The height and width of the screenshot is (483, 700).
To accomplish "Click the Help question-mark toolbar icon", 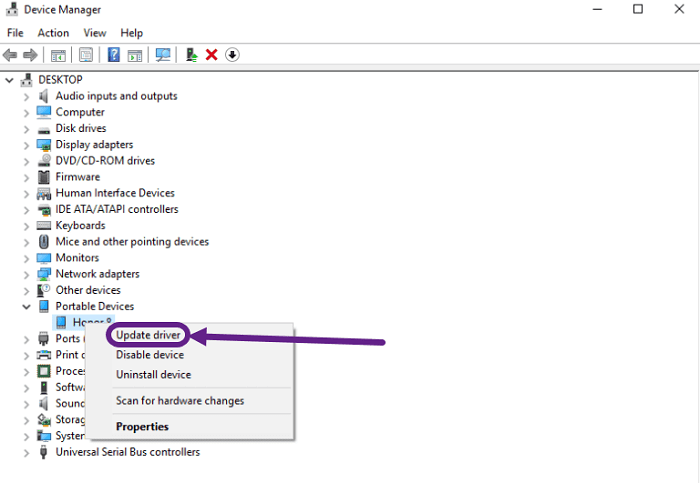I will pyautogui.click(x=114, y=55).
